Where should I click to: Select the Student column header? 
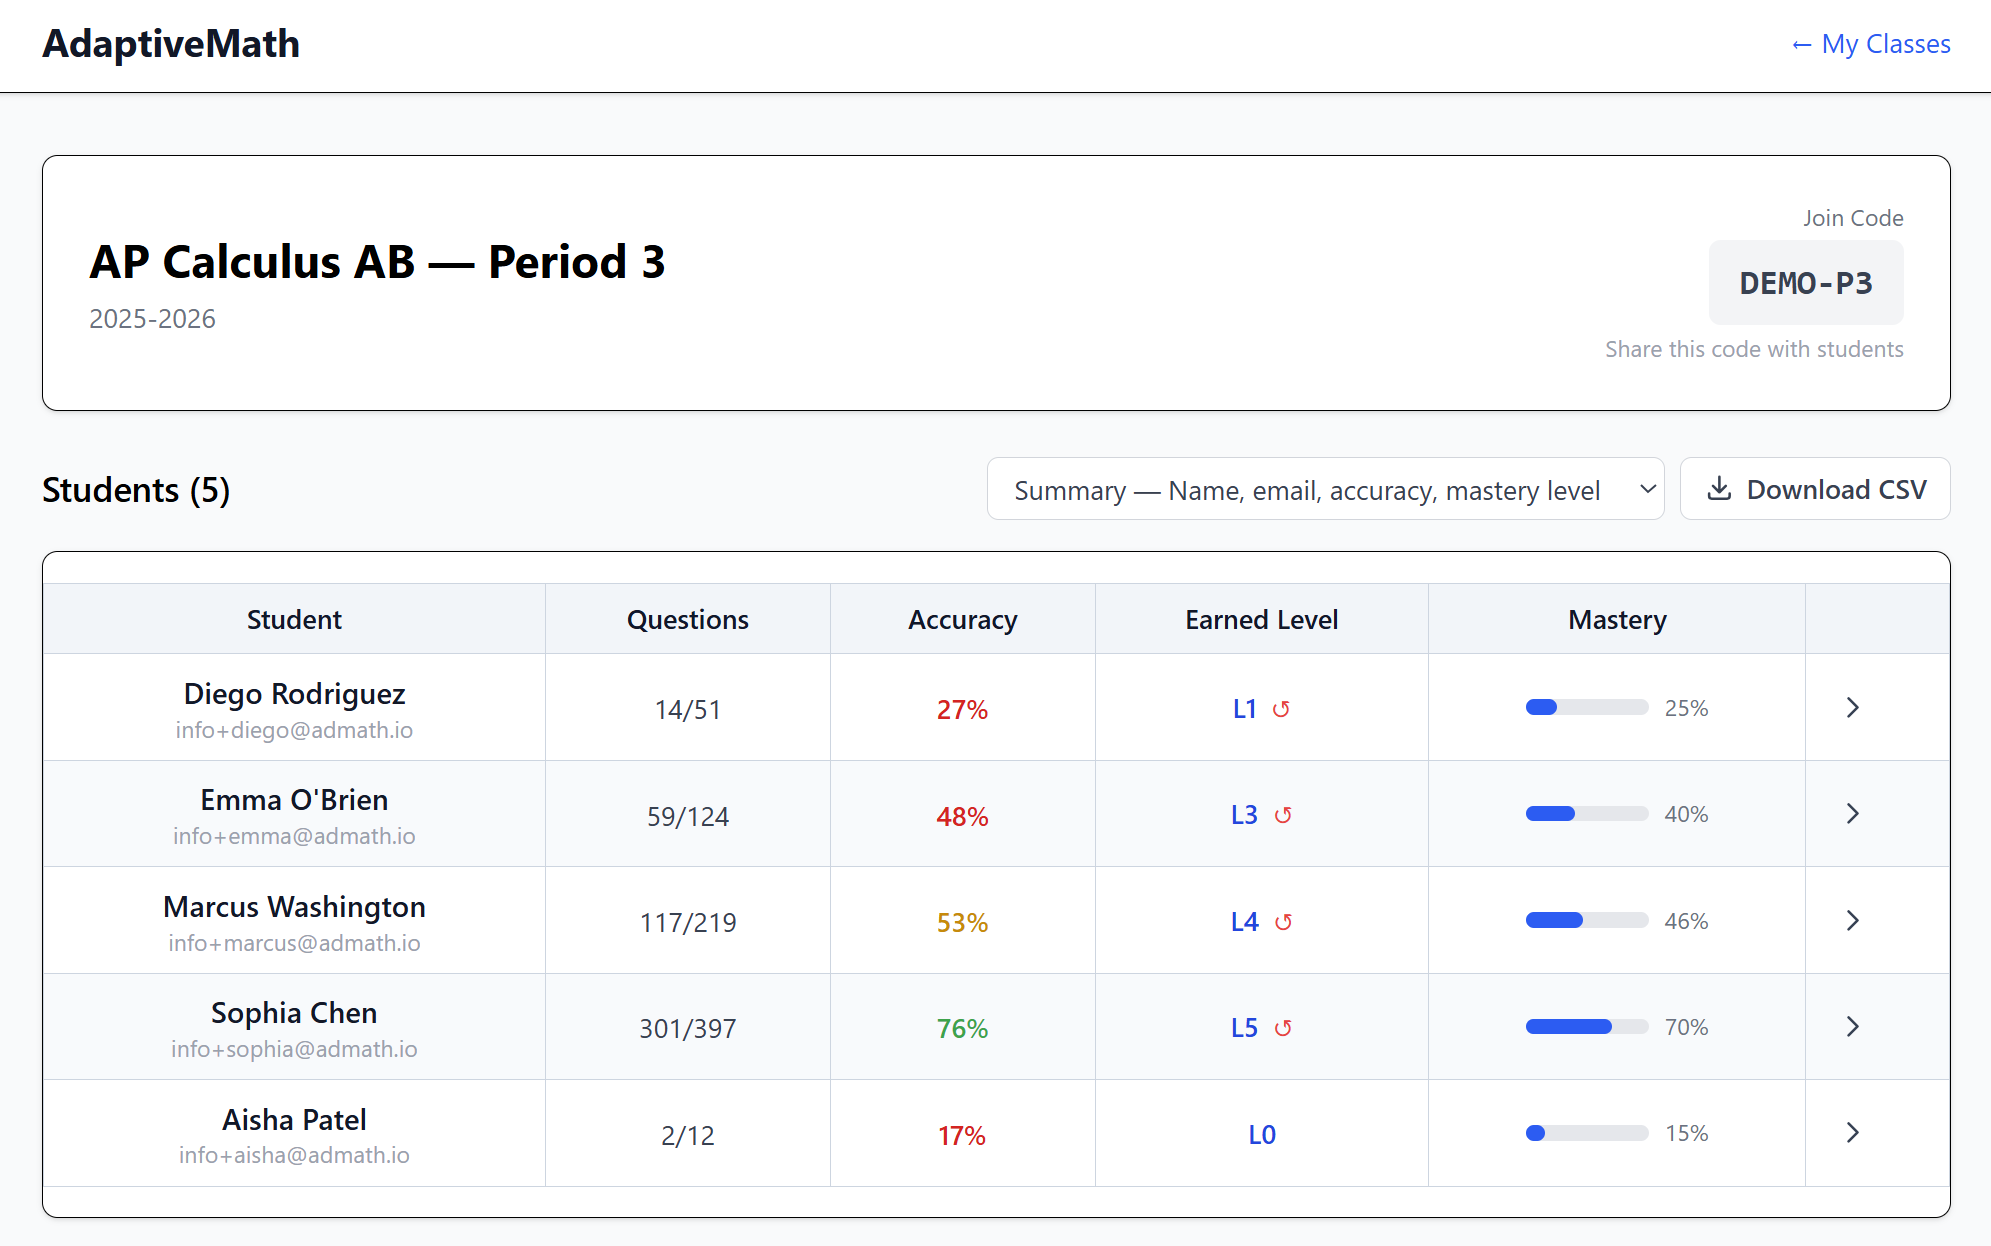tap(293, 619)
